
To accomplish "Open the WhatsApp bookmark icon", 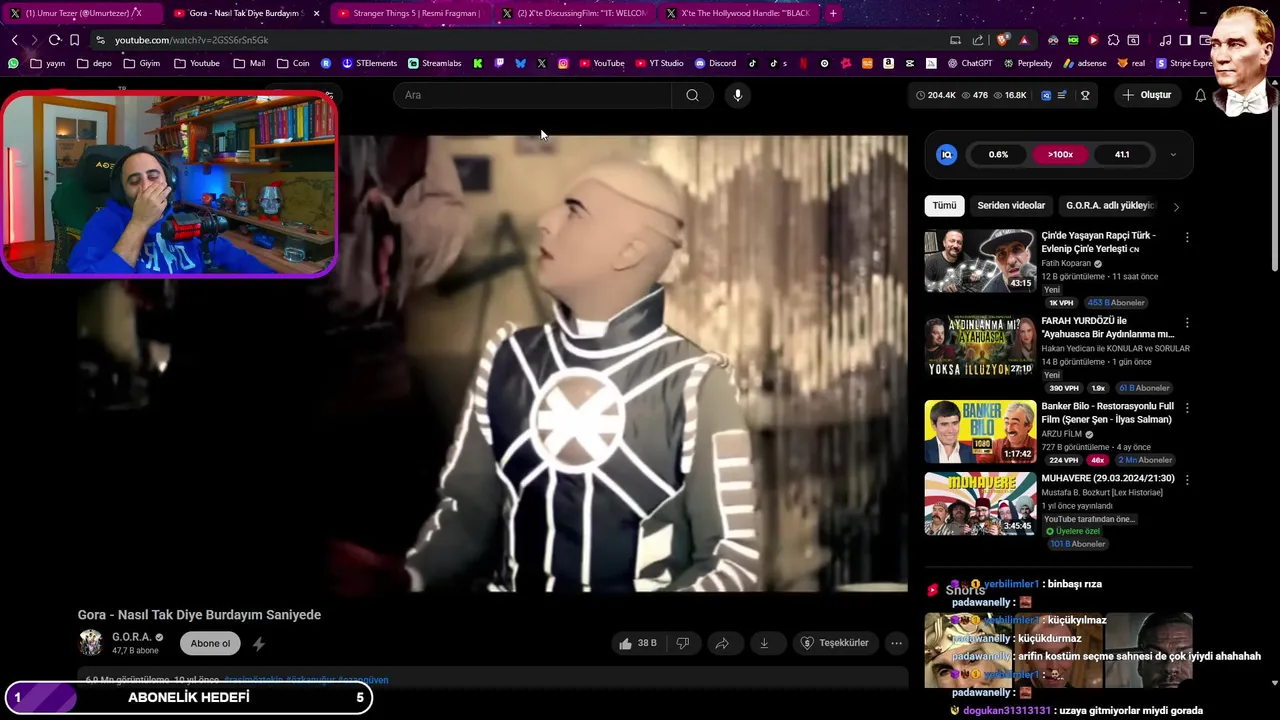I will (x=13, y=63).
